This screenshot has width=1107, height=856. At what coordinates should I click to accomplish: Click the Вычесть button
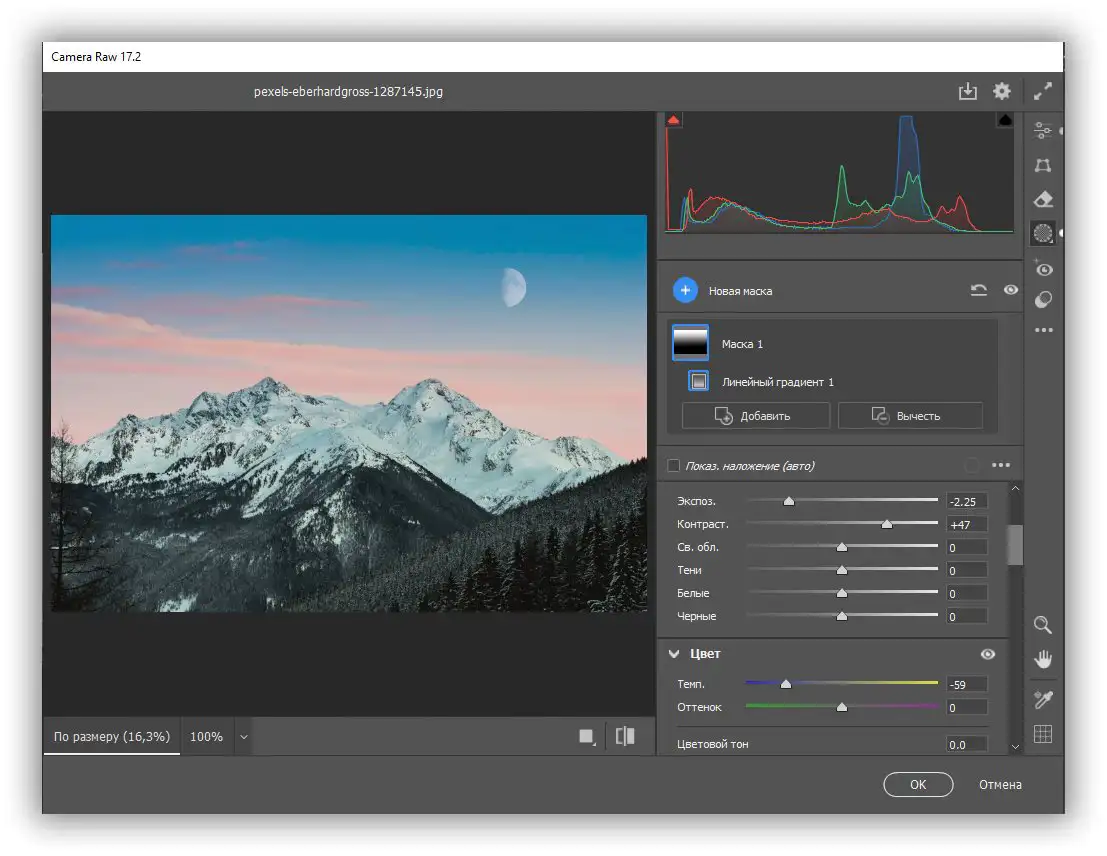pos(910,415)
